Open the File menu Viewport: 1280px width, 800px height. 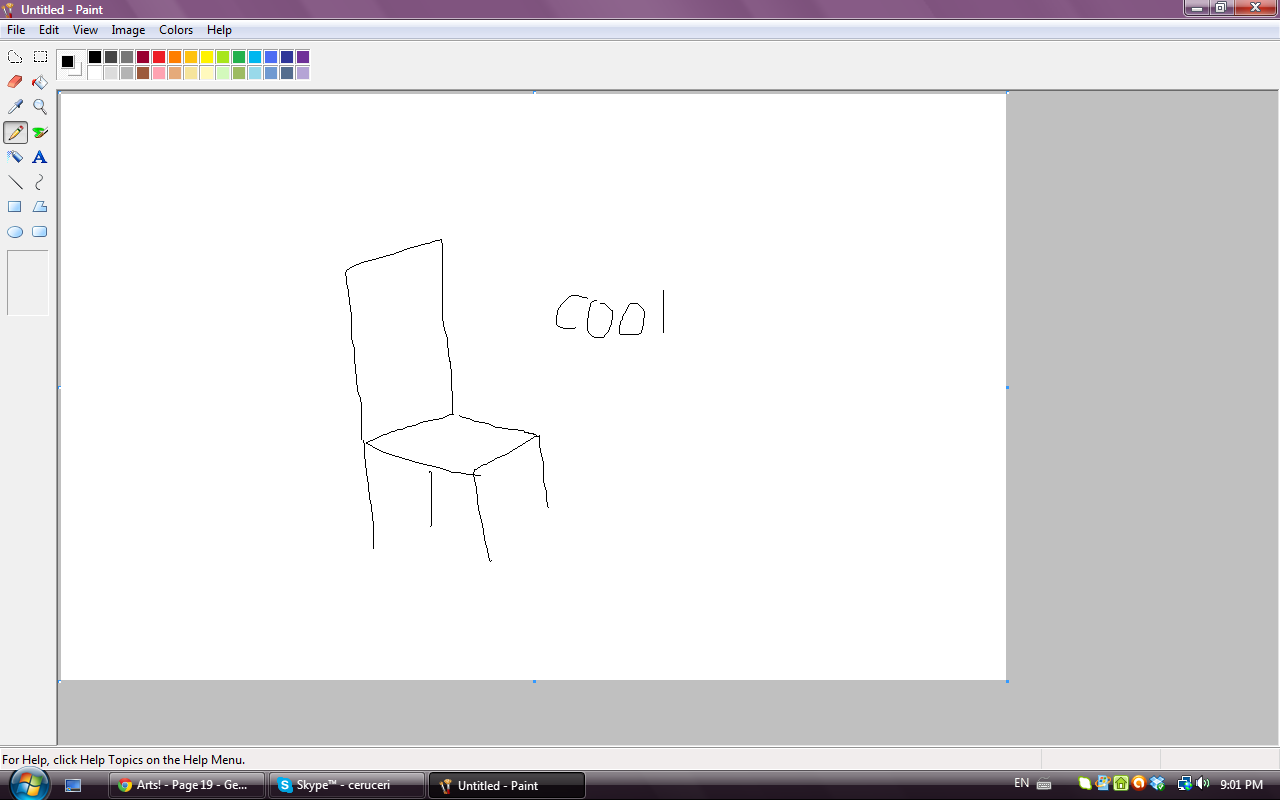(x=16, y=30)
